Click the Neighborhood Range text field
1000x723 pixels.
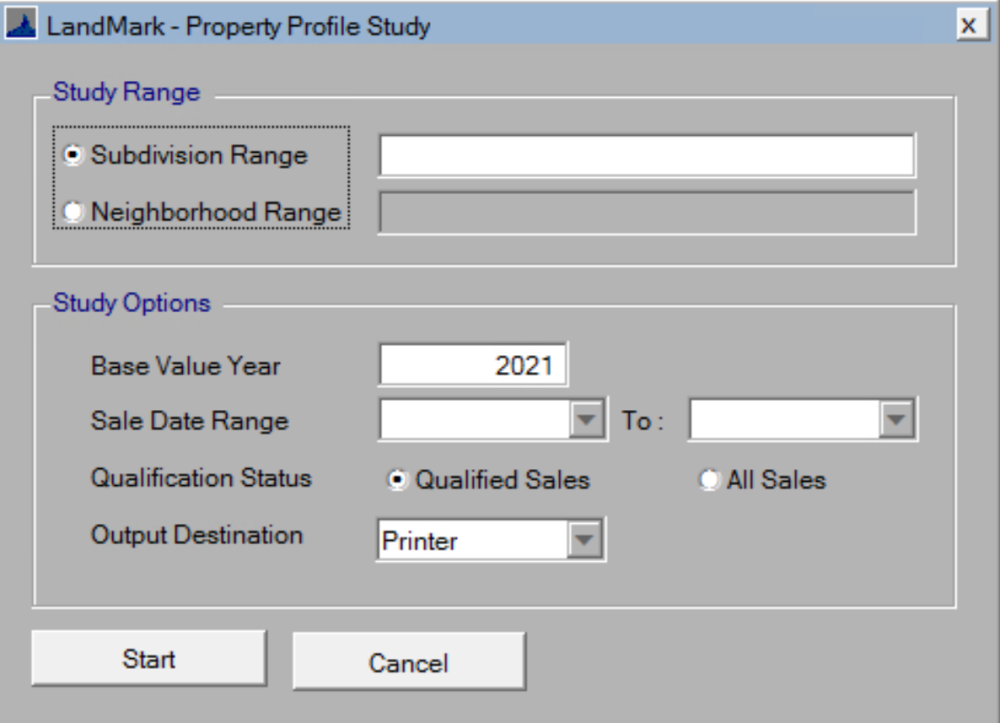pyautogui.click(x=646, y=212)
